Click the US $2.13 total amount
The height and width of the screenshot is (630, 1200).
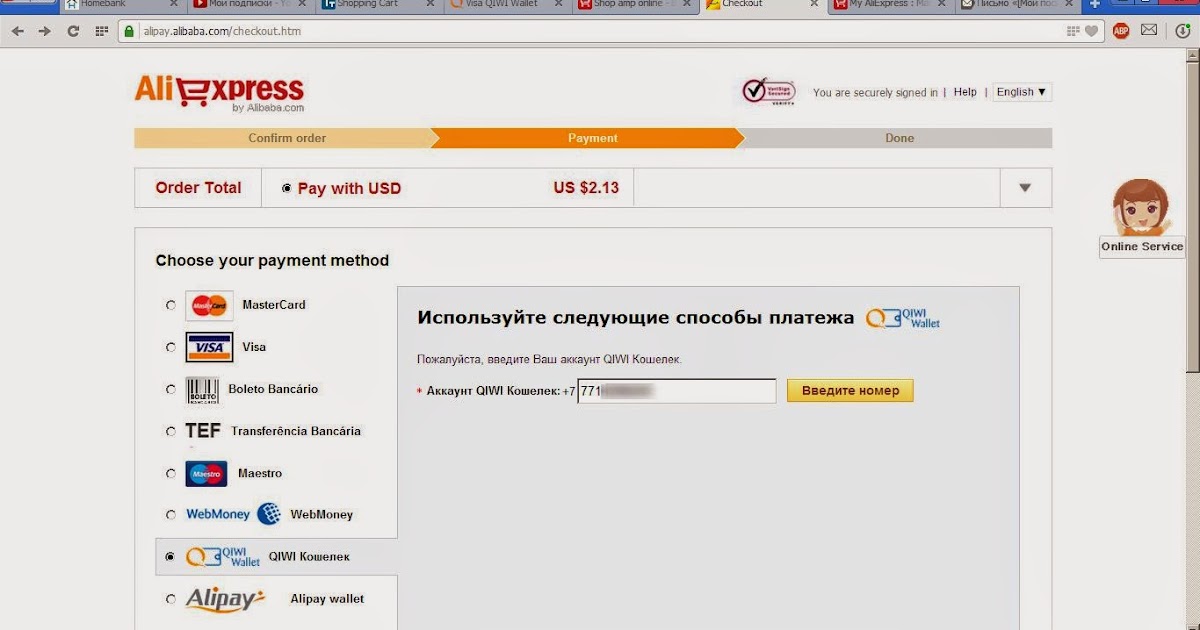point(586,188)
